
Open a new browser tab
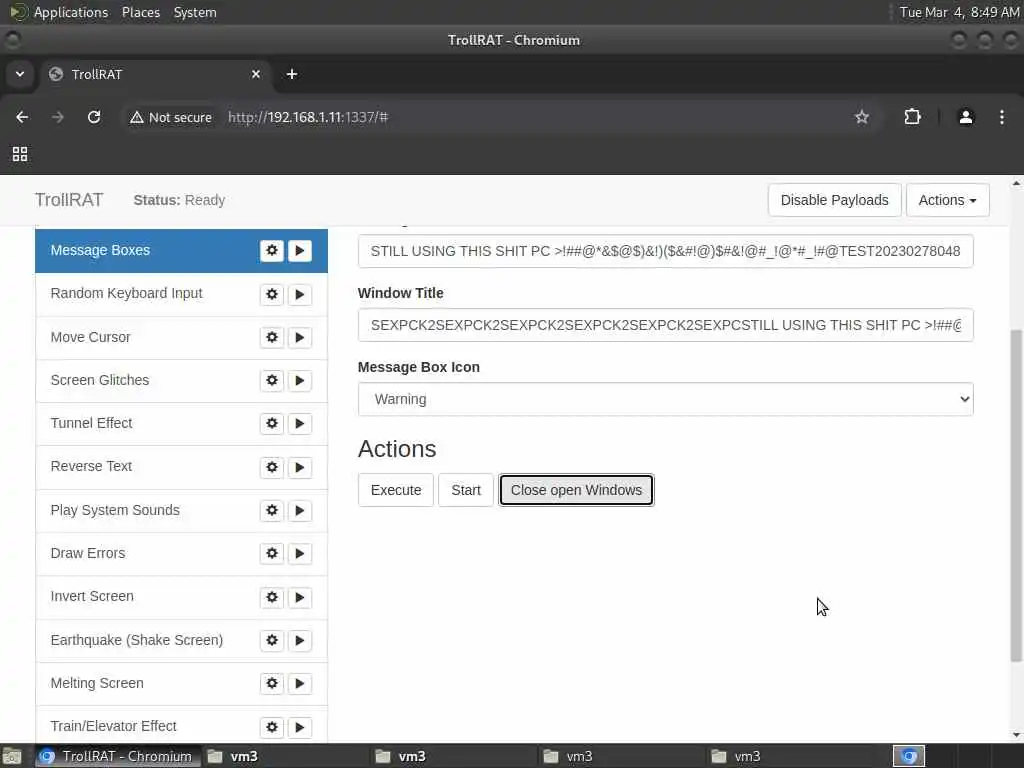pyautogui.click(x=292, y=74)
